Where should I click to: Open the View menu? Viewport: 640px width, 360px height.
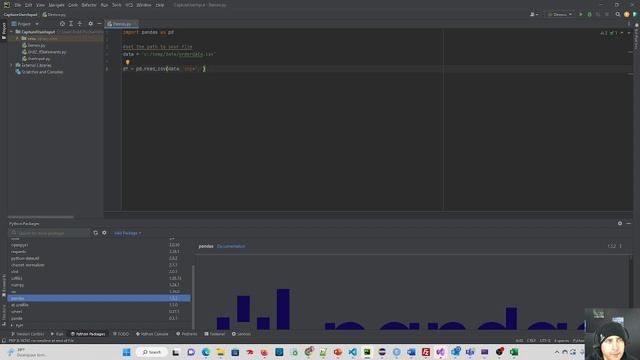coord(40,5)
